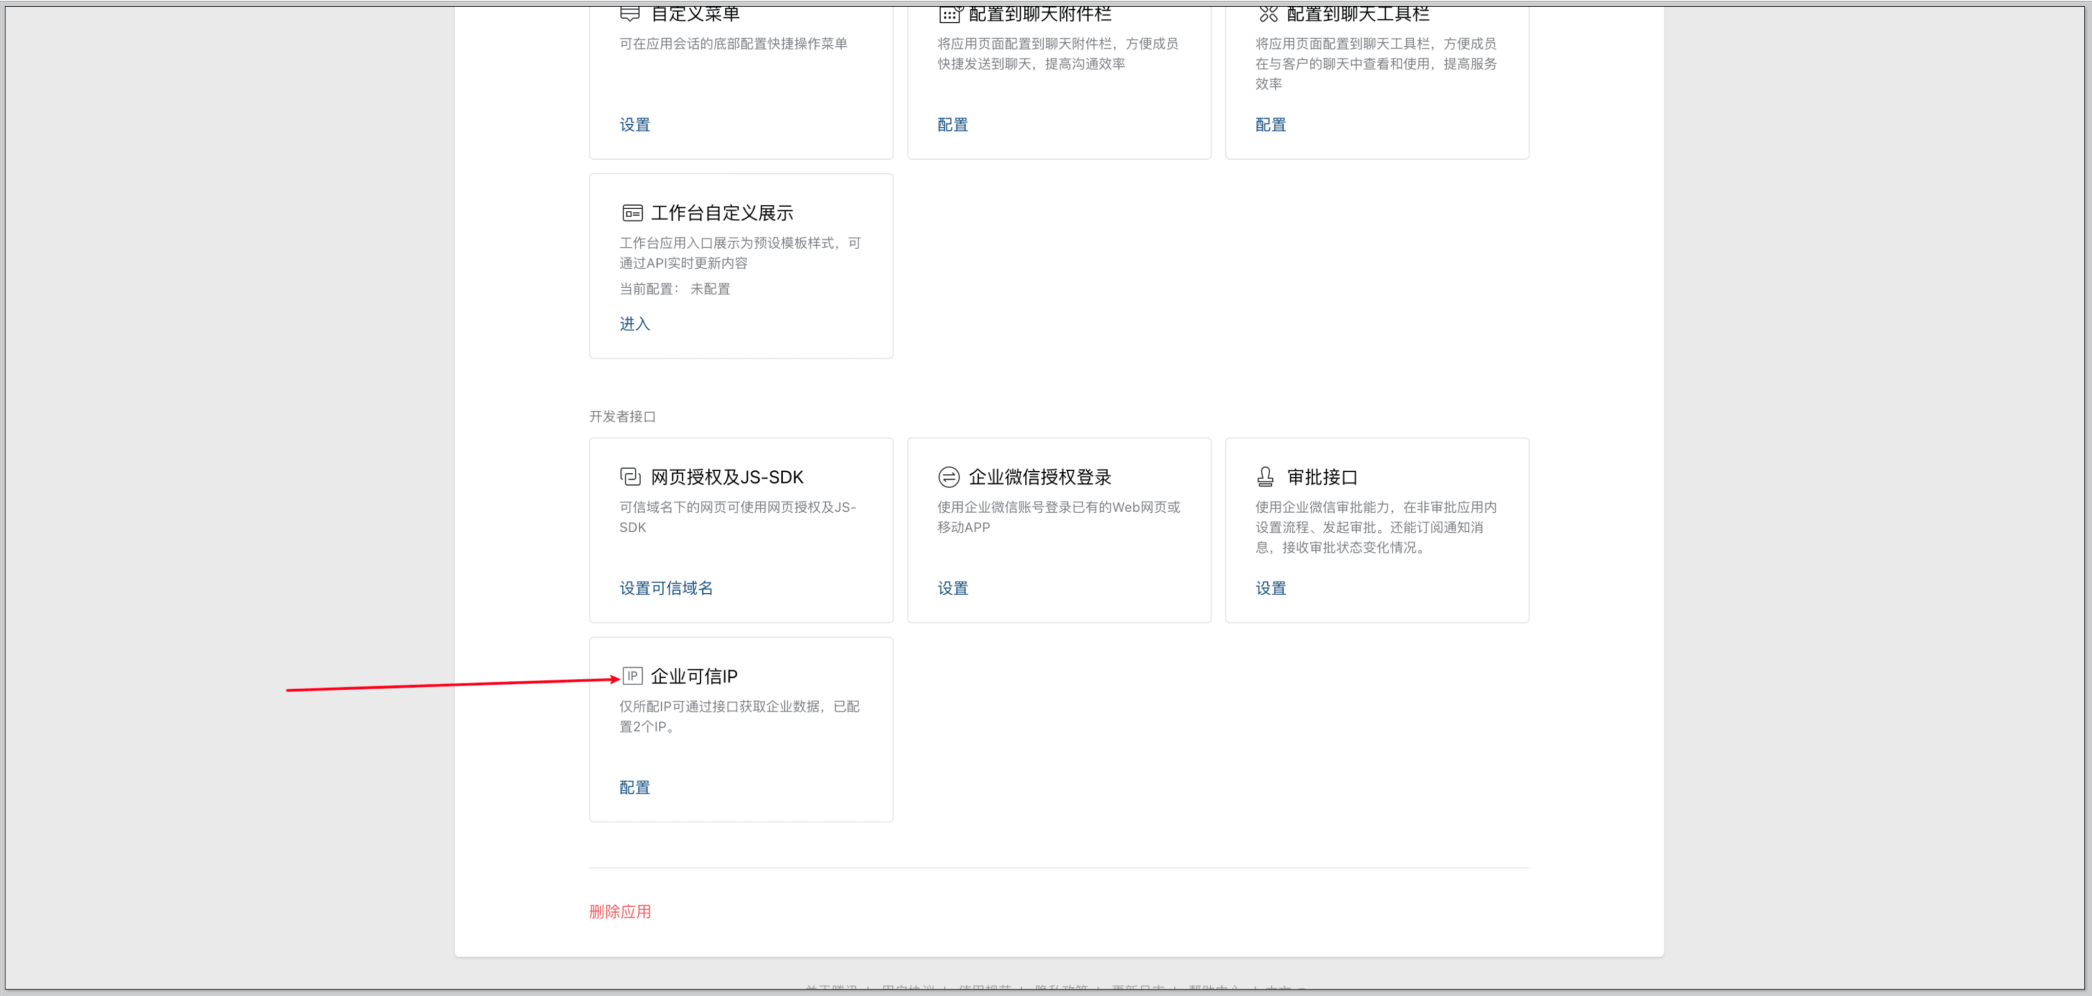Select the 企业可信IP card title
Screen dimensions: 2092x996
[x=694, y=677]
